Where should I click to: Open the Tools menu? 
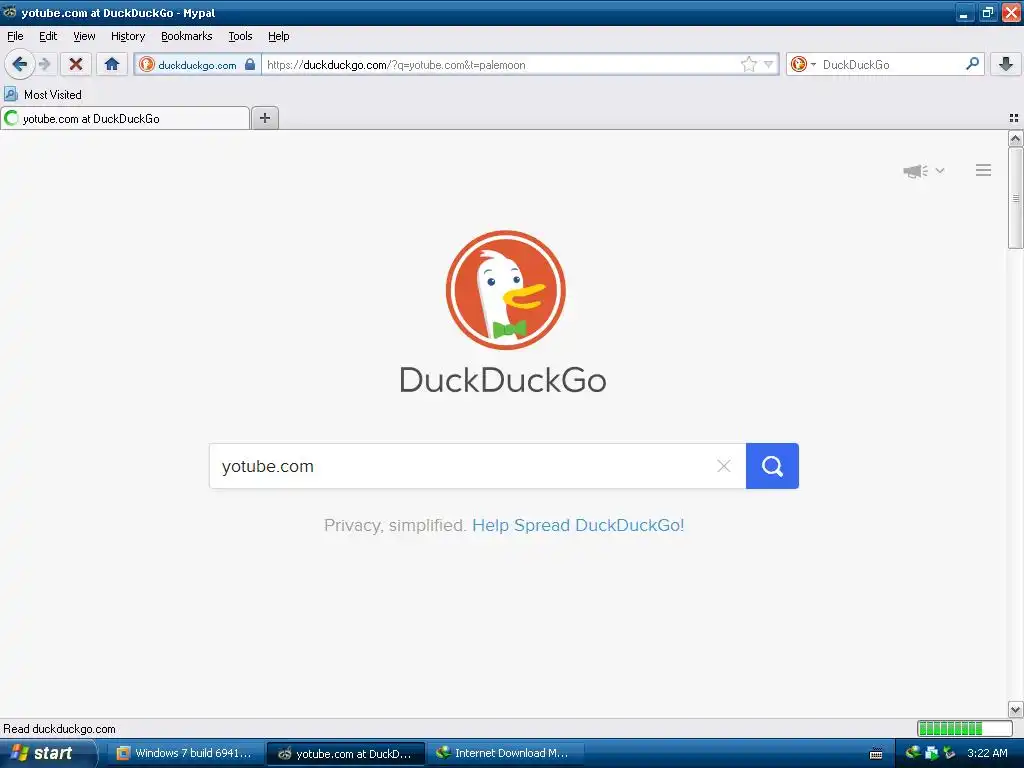click(240, 36)
